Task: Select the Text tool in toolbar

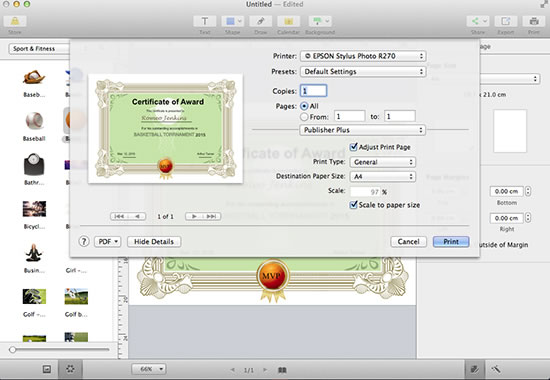Action: 204,21
